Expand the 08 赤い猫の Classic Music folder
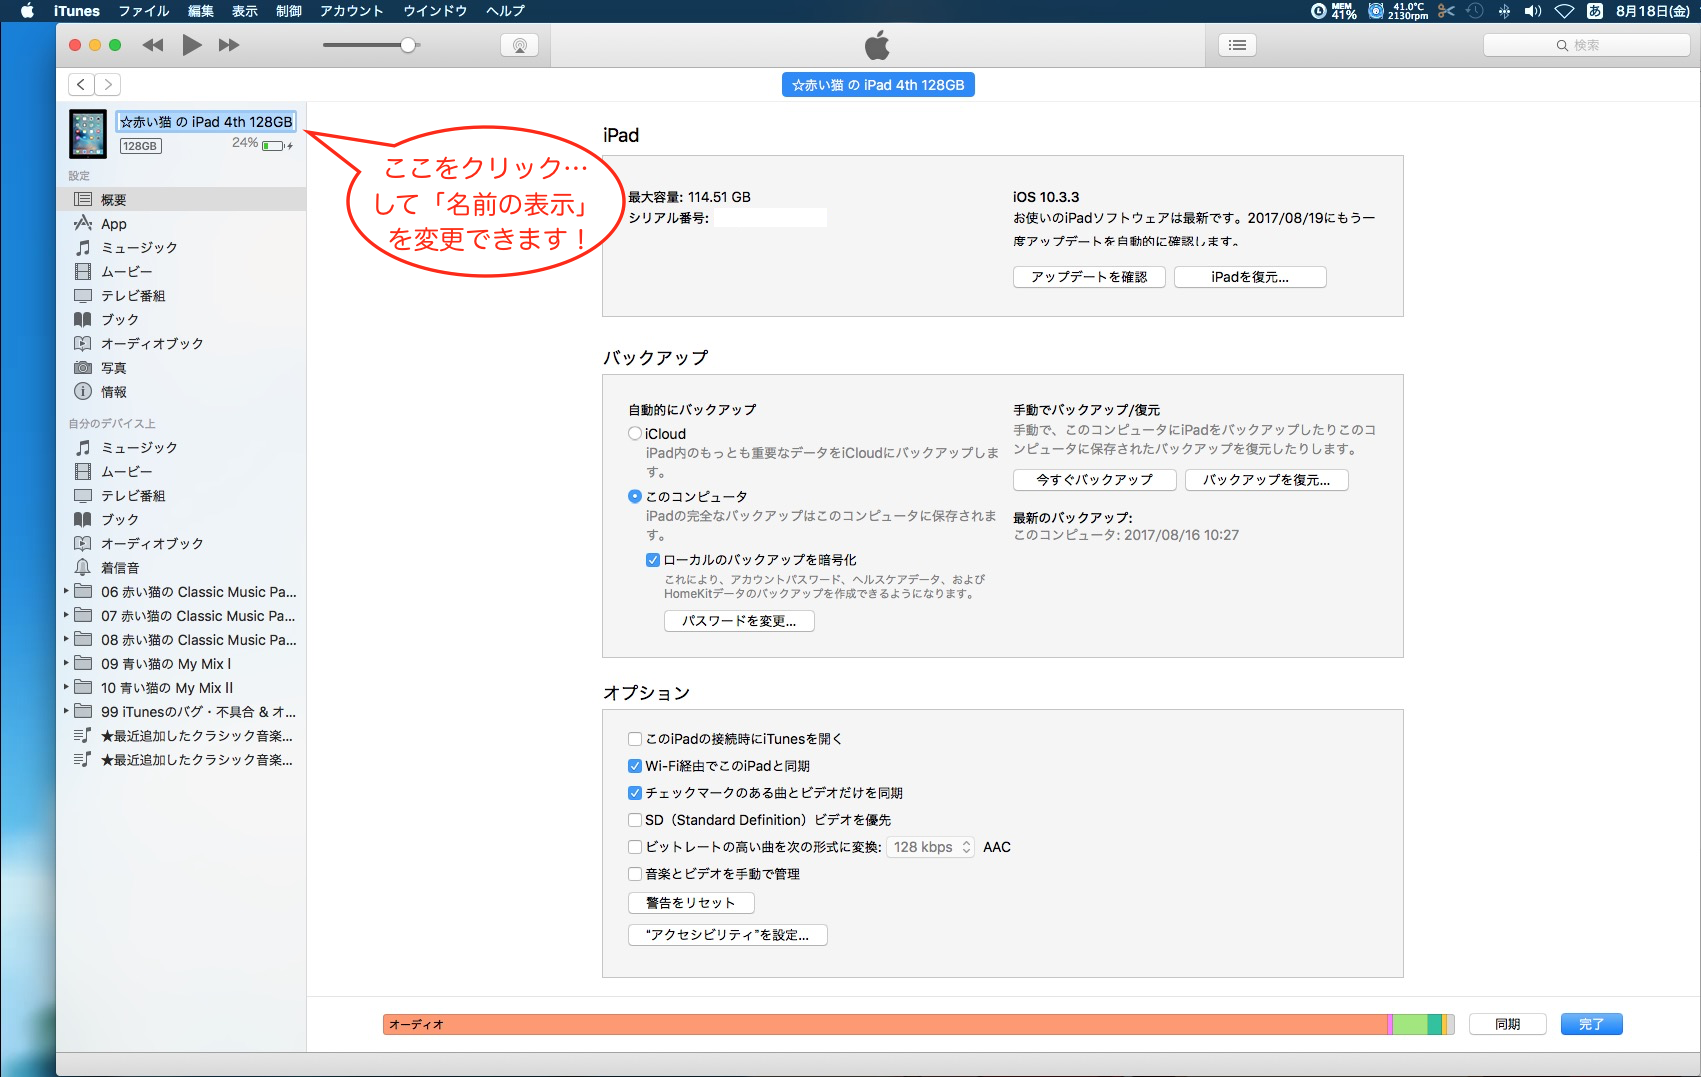Viewport: 1701px width, 1077px height. [66, 639]
